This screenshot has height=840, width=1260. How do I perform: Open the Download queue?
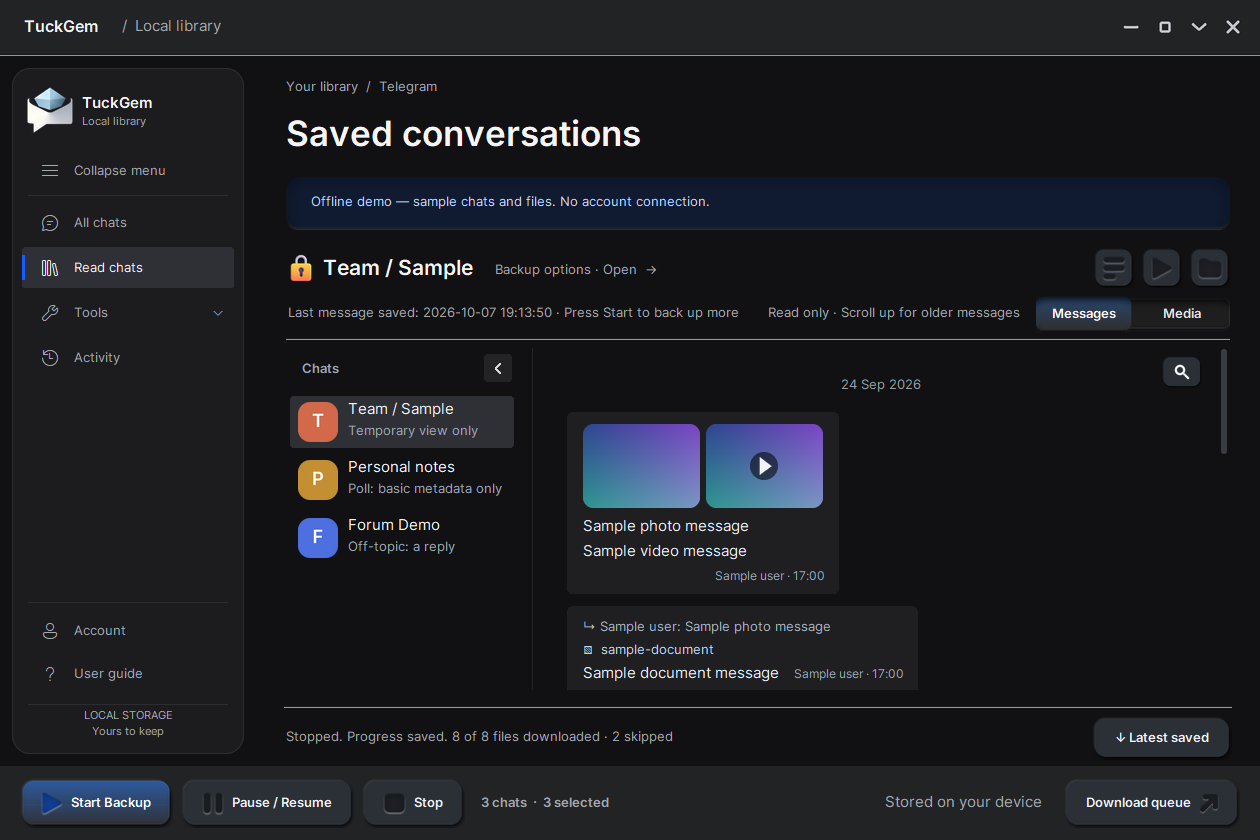pos(1151,802)
